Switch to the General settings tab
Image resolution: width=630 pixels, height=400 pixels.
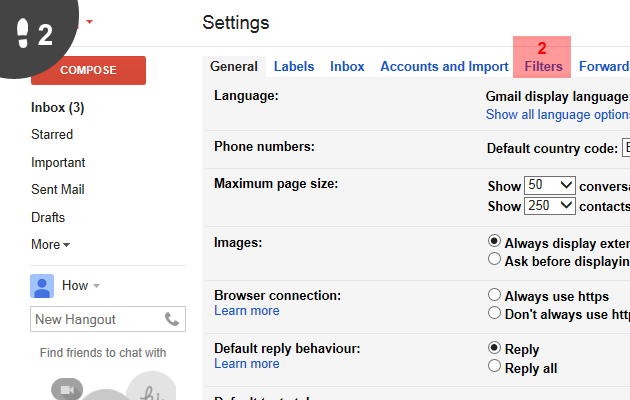point(234,66)
